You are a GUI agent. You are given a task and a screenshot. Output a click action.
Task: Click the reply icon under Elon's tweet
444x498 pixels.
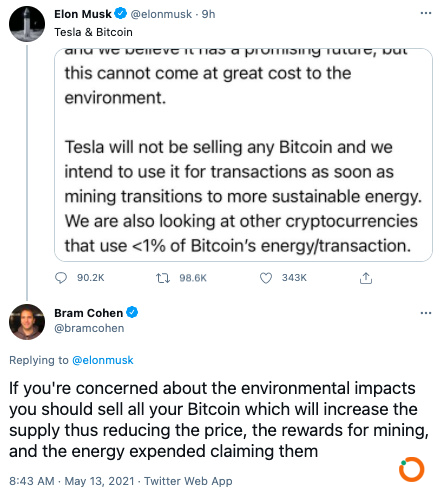point(61,278)
